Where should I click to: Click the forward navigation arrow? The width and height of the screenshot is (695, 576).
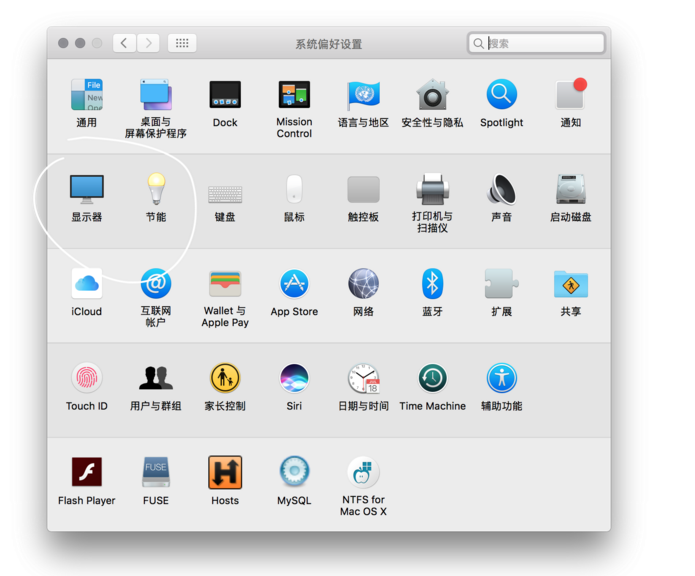[148, 43]
